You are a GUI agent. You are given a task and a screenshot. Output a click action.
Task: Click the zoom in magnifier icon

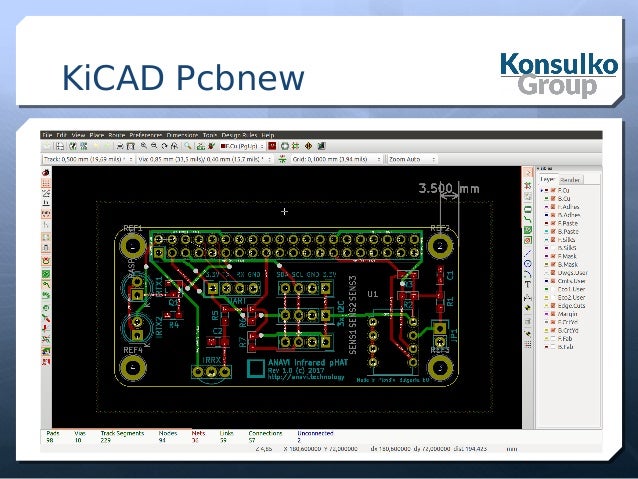[x=144, y=146]
